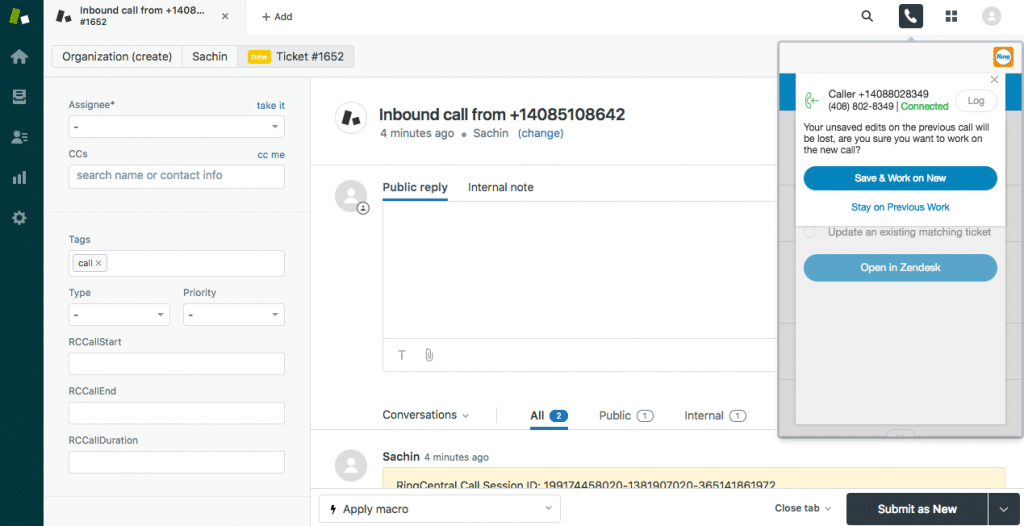Select Update an existing matching ticket
The image size is (1024, 526).
(811, 232)
